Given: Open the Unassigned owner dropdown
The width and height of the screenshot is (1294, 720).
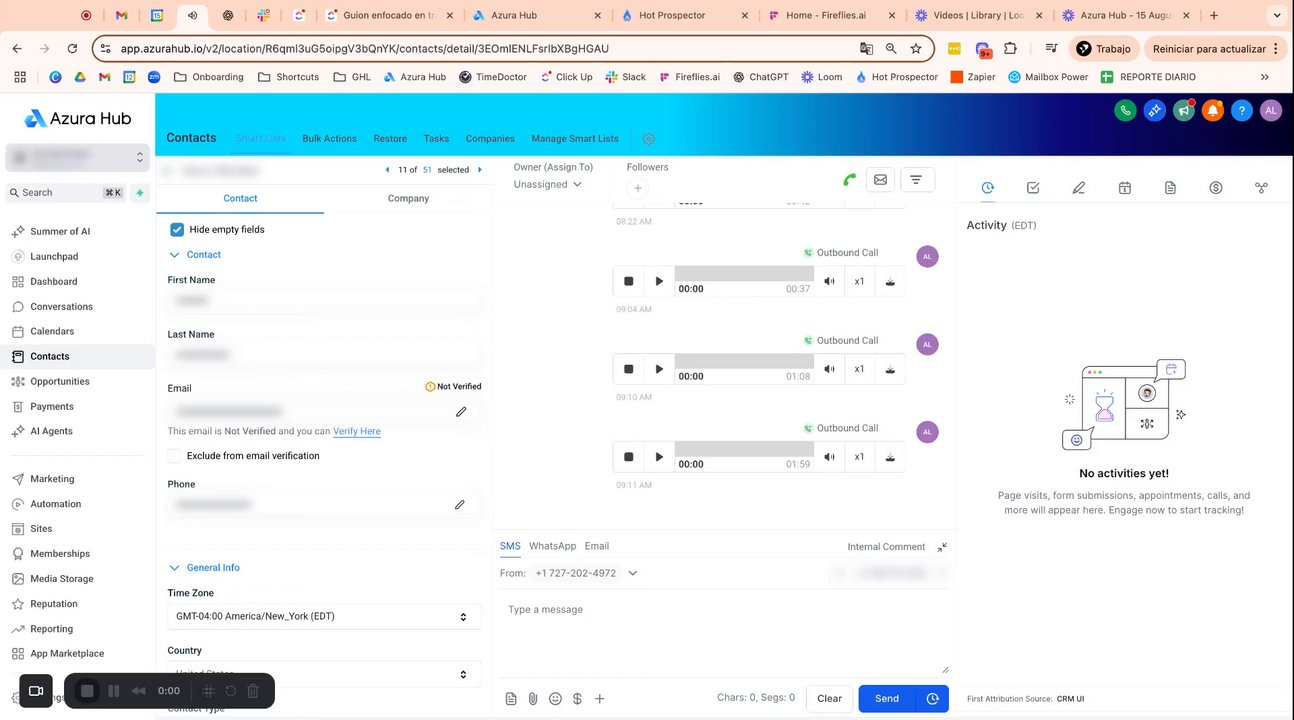Looking at the screenshot, I should [x=548, y=184].
